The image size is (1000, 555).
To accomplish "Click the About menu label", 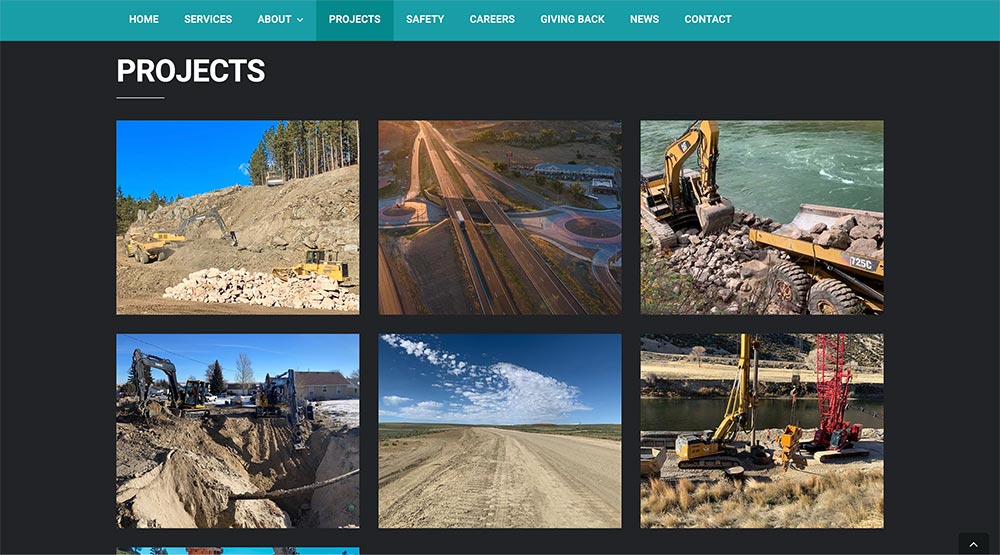I will coord(274,19).
